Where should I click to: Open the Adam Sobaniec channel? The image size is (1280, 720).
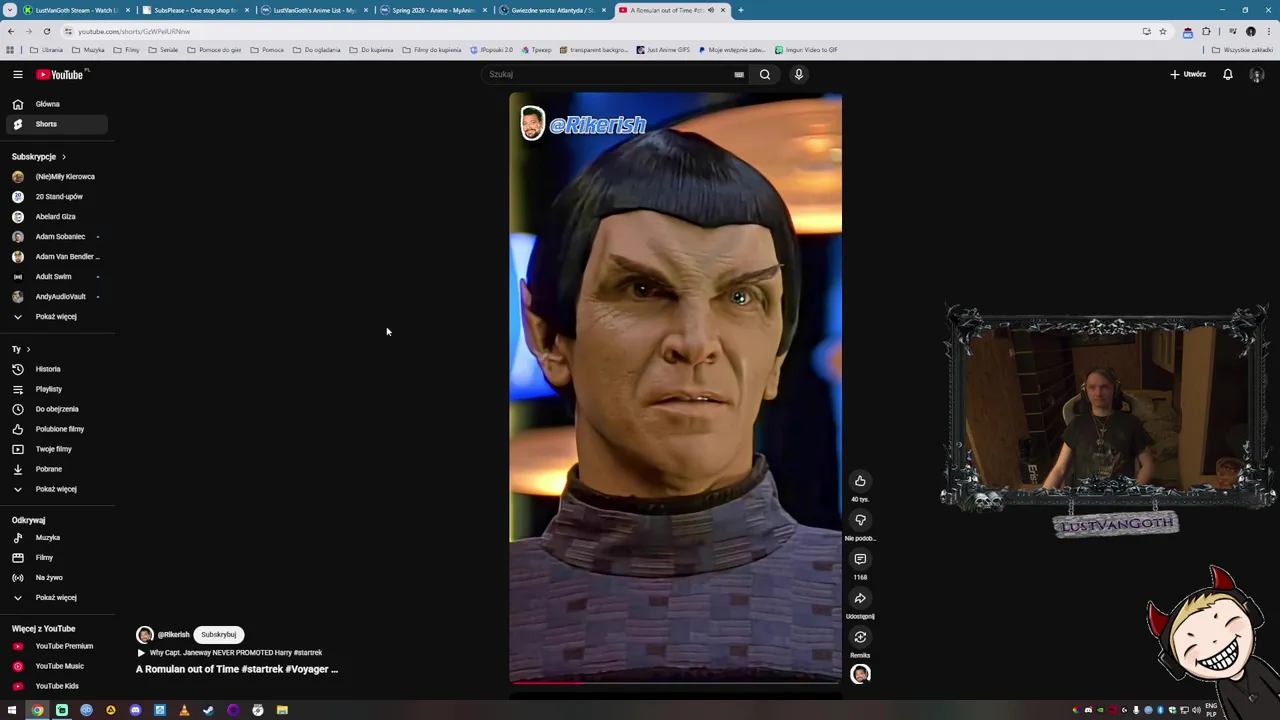tap(55, 236)
